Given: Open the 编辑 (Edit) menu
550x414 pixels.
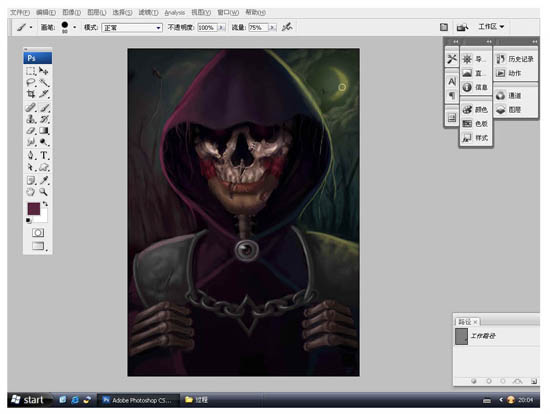Looking at the screenshot, I should tap(46, 12).
